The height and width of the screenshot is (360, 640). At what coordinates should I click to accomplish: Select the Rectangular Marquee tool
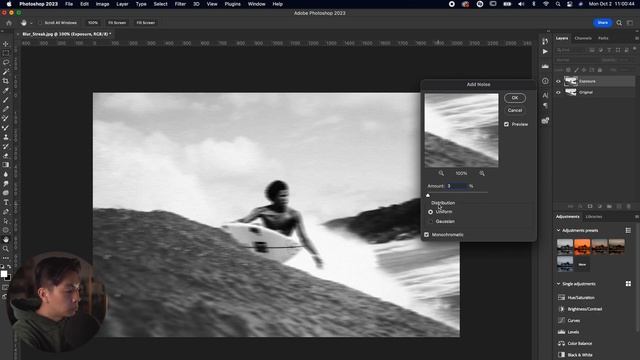pyautogui.click(x=6, y=53)
